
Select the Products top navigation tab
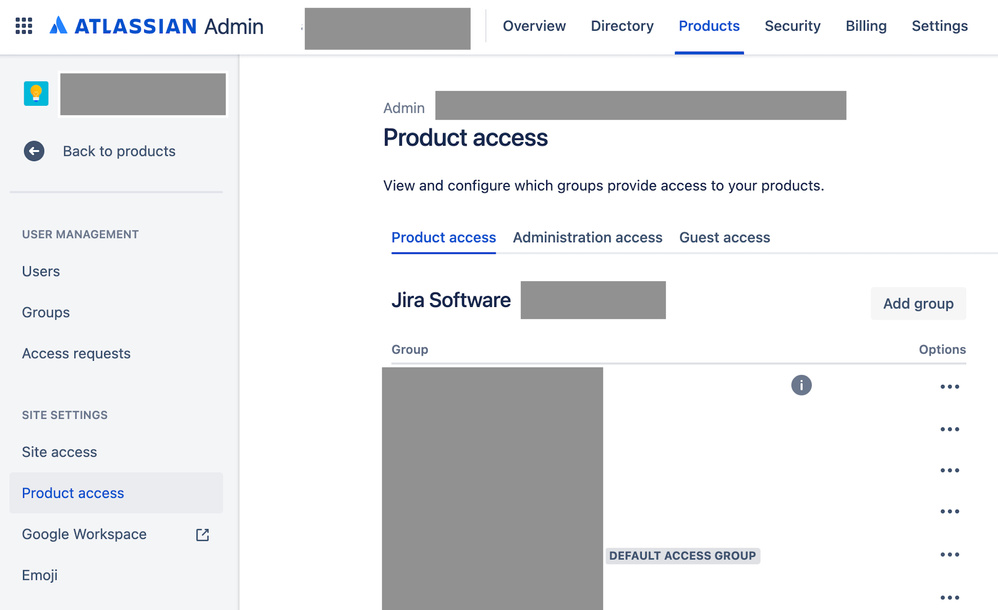(x=709, y=26)
